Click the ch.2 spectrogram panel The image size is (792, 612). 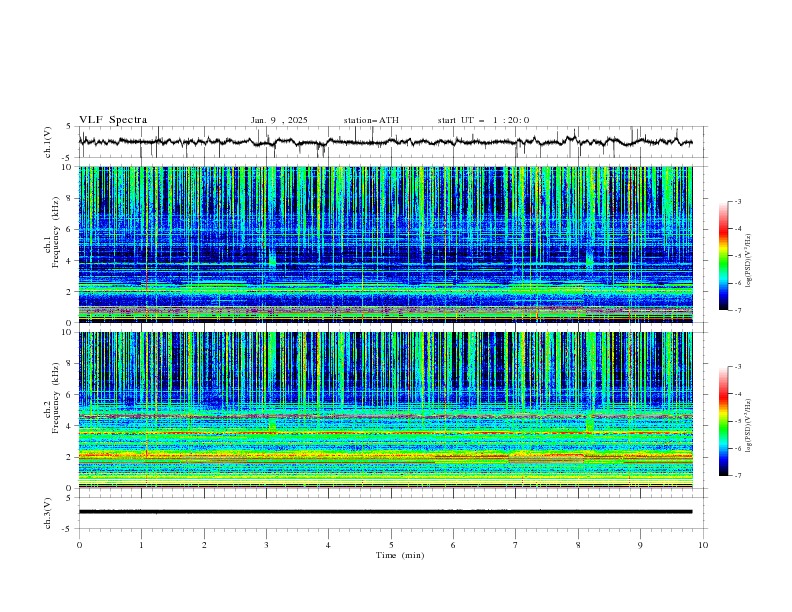point(385,410)
